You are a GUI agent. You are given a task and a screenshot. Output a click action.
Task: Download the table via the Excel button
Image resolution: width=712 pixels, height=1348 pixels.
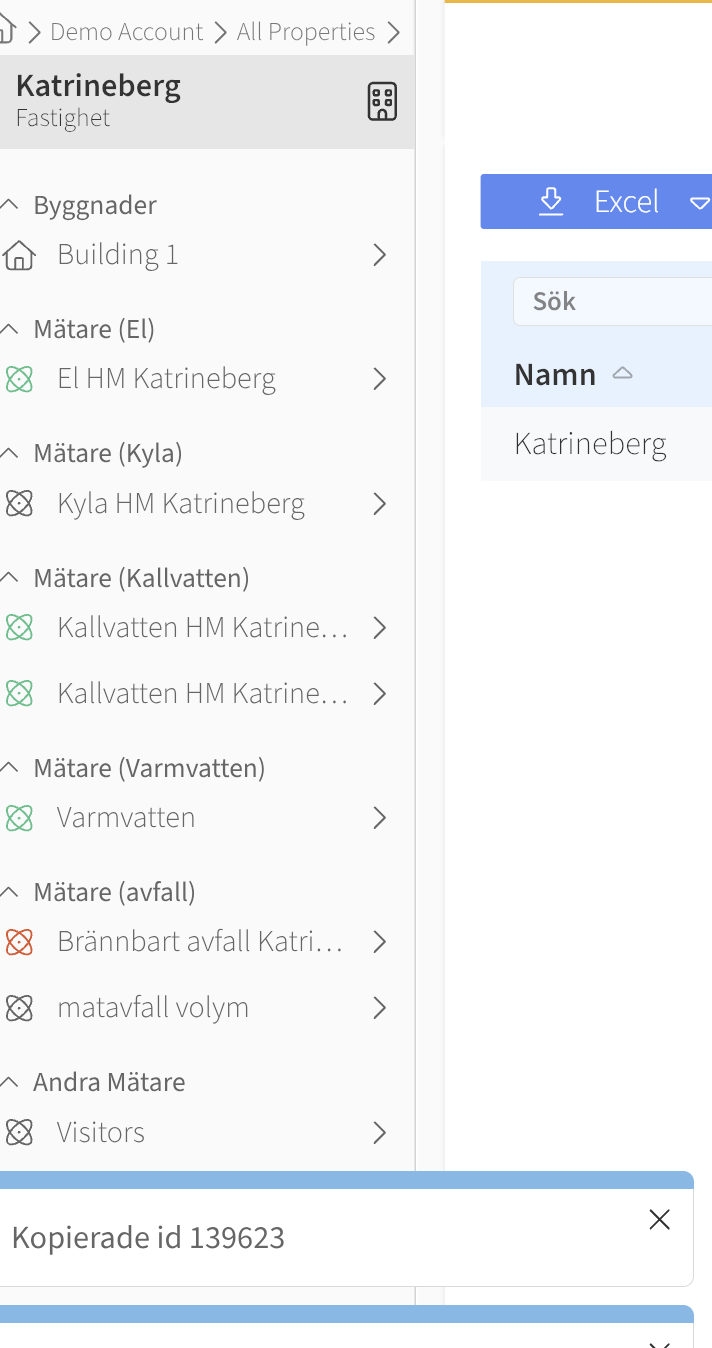click(598, 202)
